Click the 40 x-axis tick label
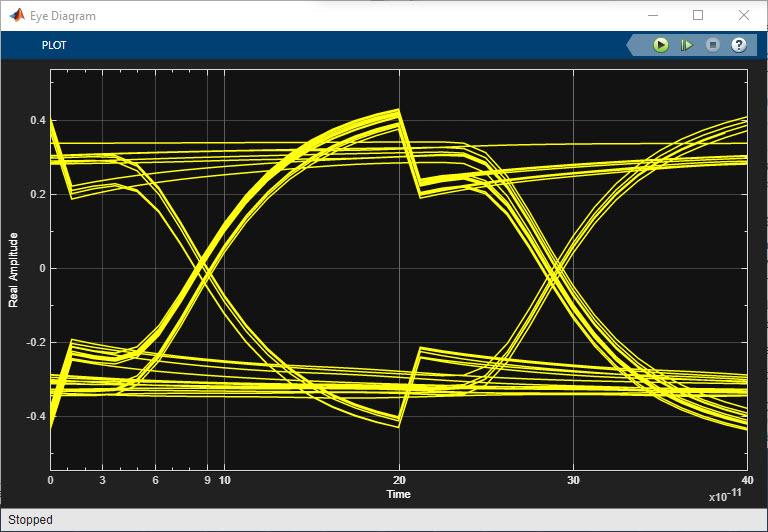 (747, 481)
